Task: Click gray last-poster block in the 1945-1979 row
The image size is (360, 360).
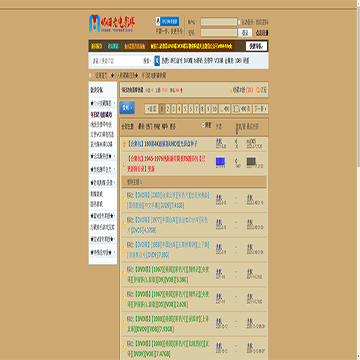Action: pyautogui.click(x=251, y=162)
